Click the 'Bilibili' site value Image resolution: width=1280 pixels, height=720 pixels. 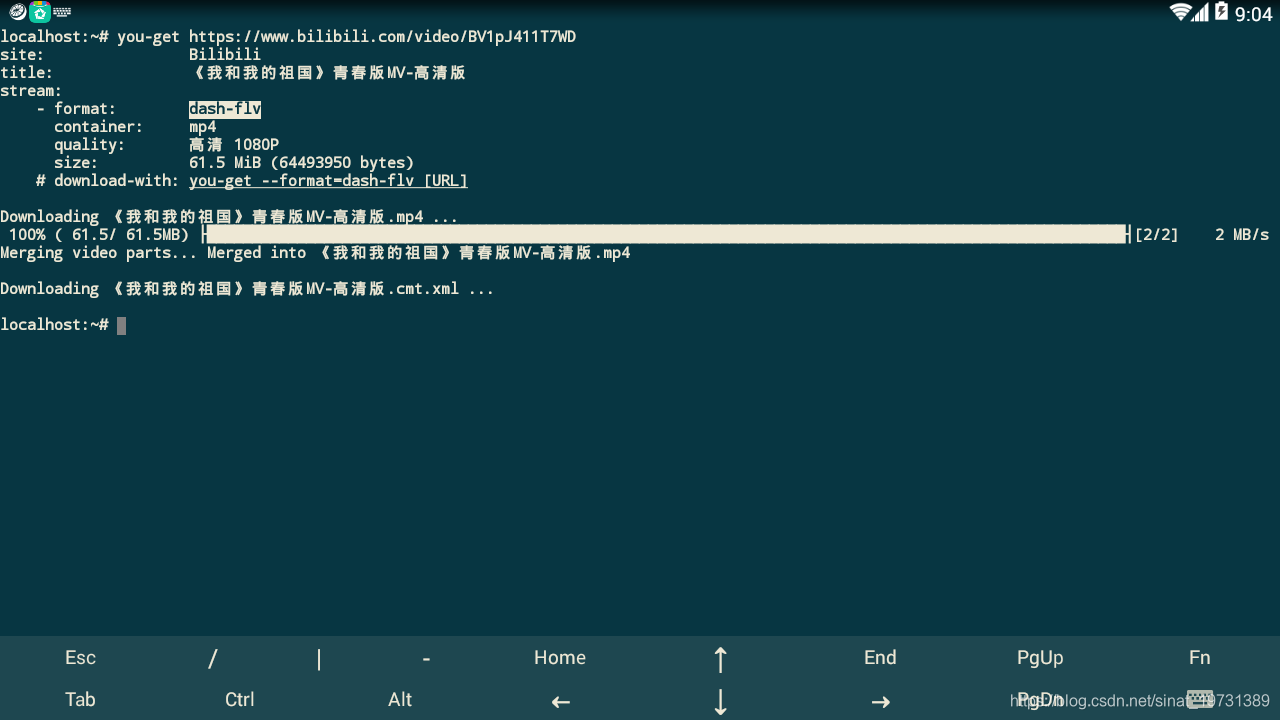[225, 55]
